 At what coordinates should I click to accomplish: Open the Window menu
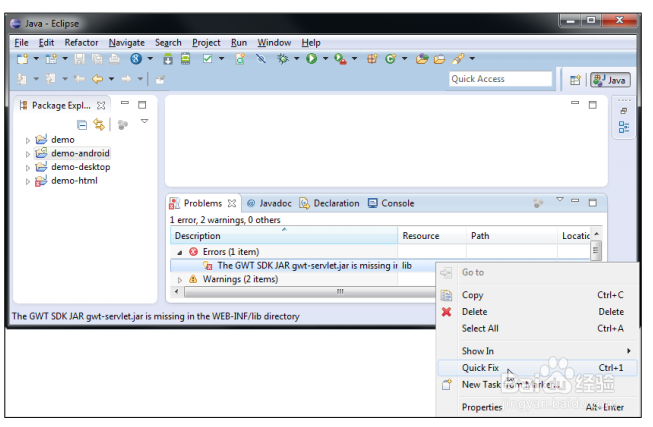coord(274,42)
